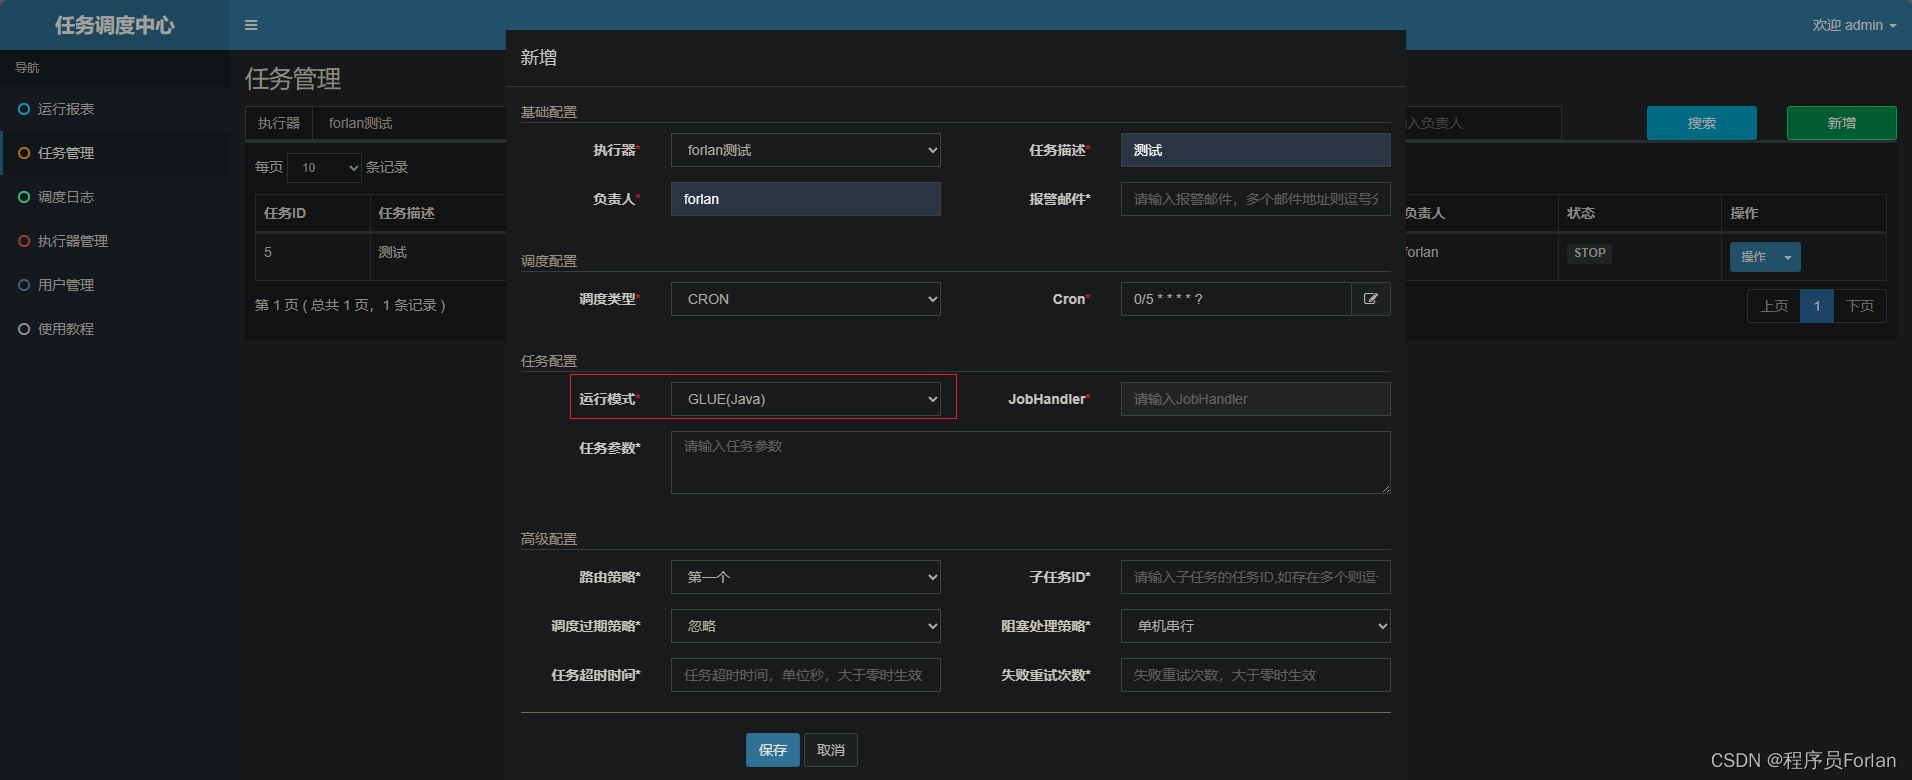Open the 调度过期策略 dropdown showing 忽略

(806, 626)
